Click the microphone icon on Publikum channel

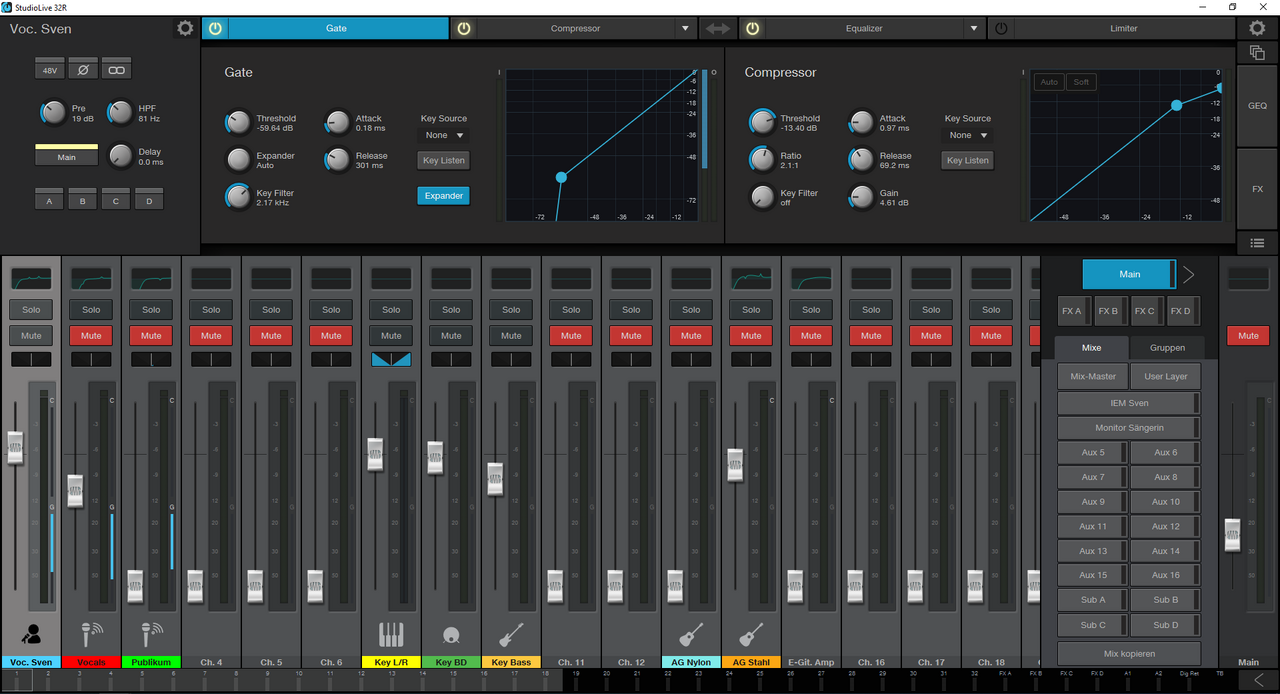151,633
